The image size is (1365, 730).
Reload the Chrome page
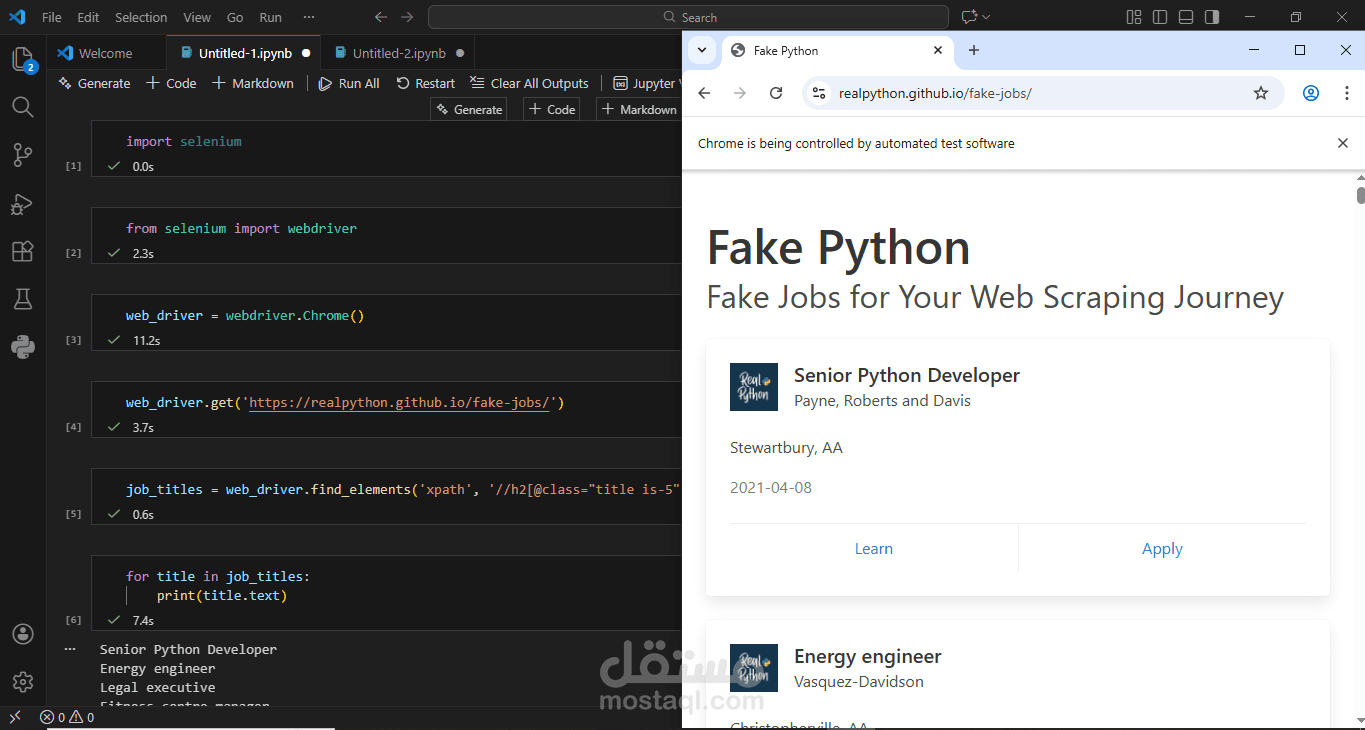tap(775, 93)
